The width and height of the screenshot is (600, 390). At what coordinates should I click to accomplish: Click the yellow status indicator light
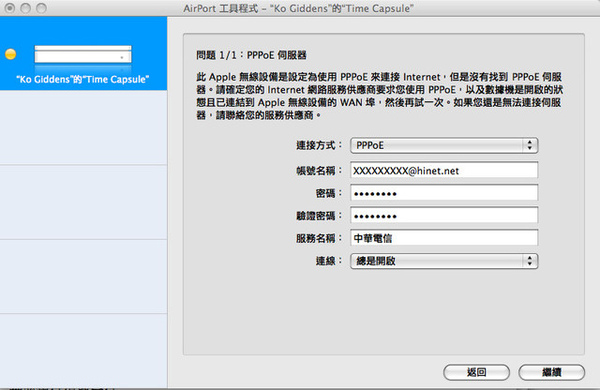(11, 54)
